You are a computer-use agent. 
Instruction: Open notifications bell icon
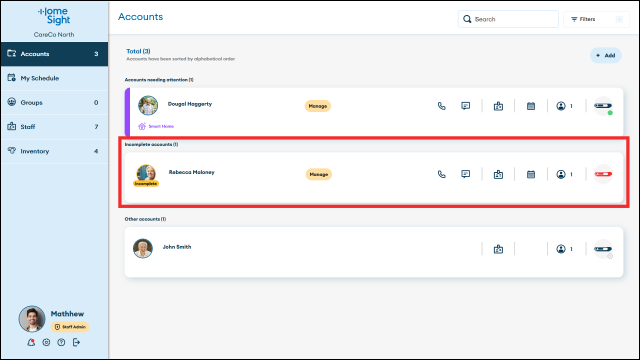pyautogui.click(x=31, y=342)
